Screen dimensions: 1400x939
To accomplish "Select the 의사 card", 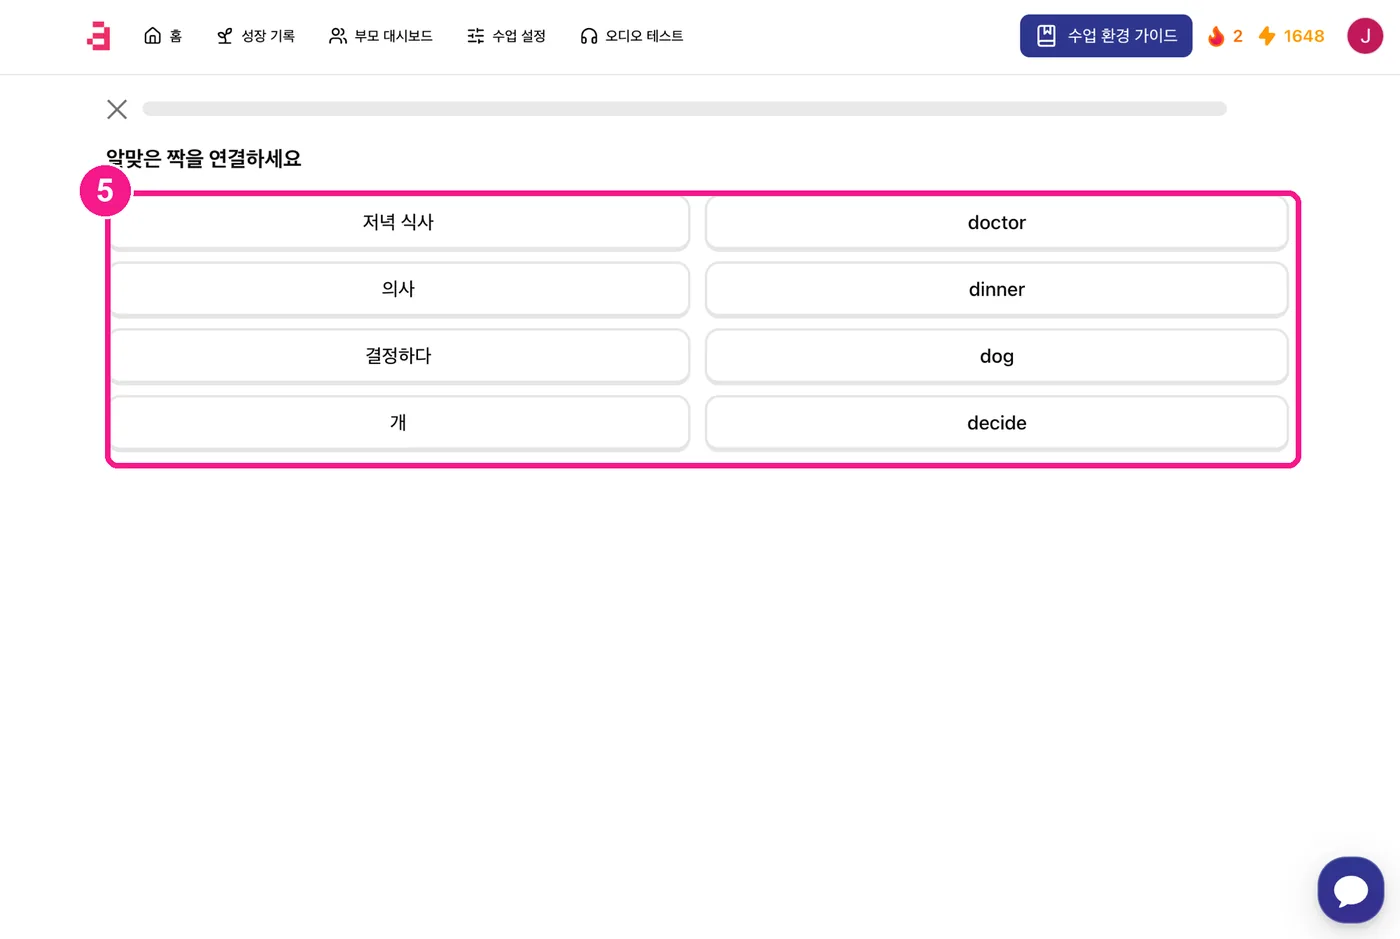I will [x=398, y=289].
